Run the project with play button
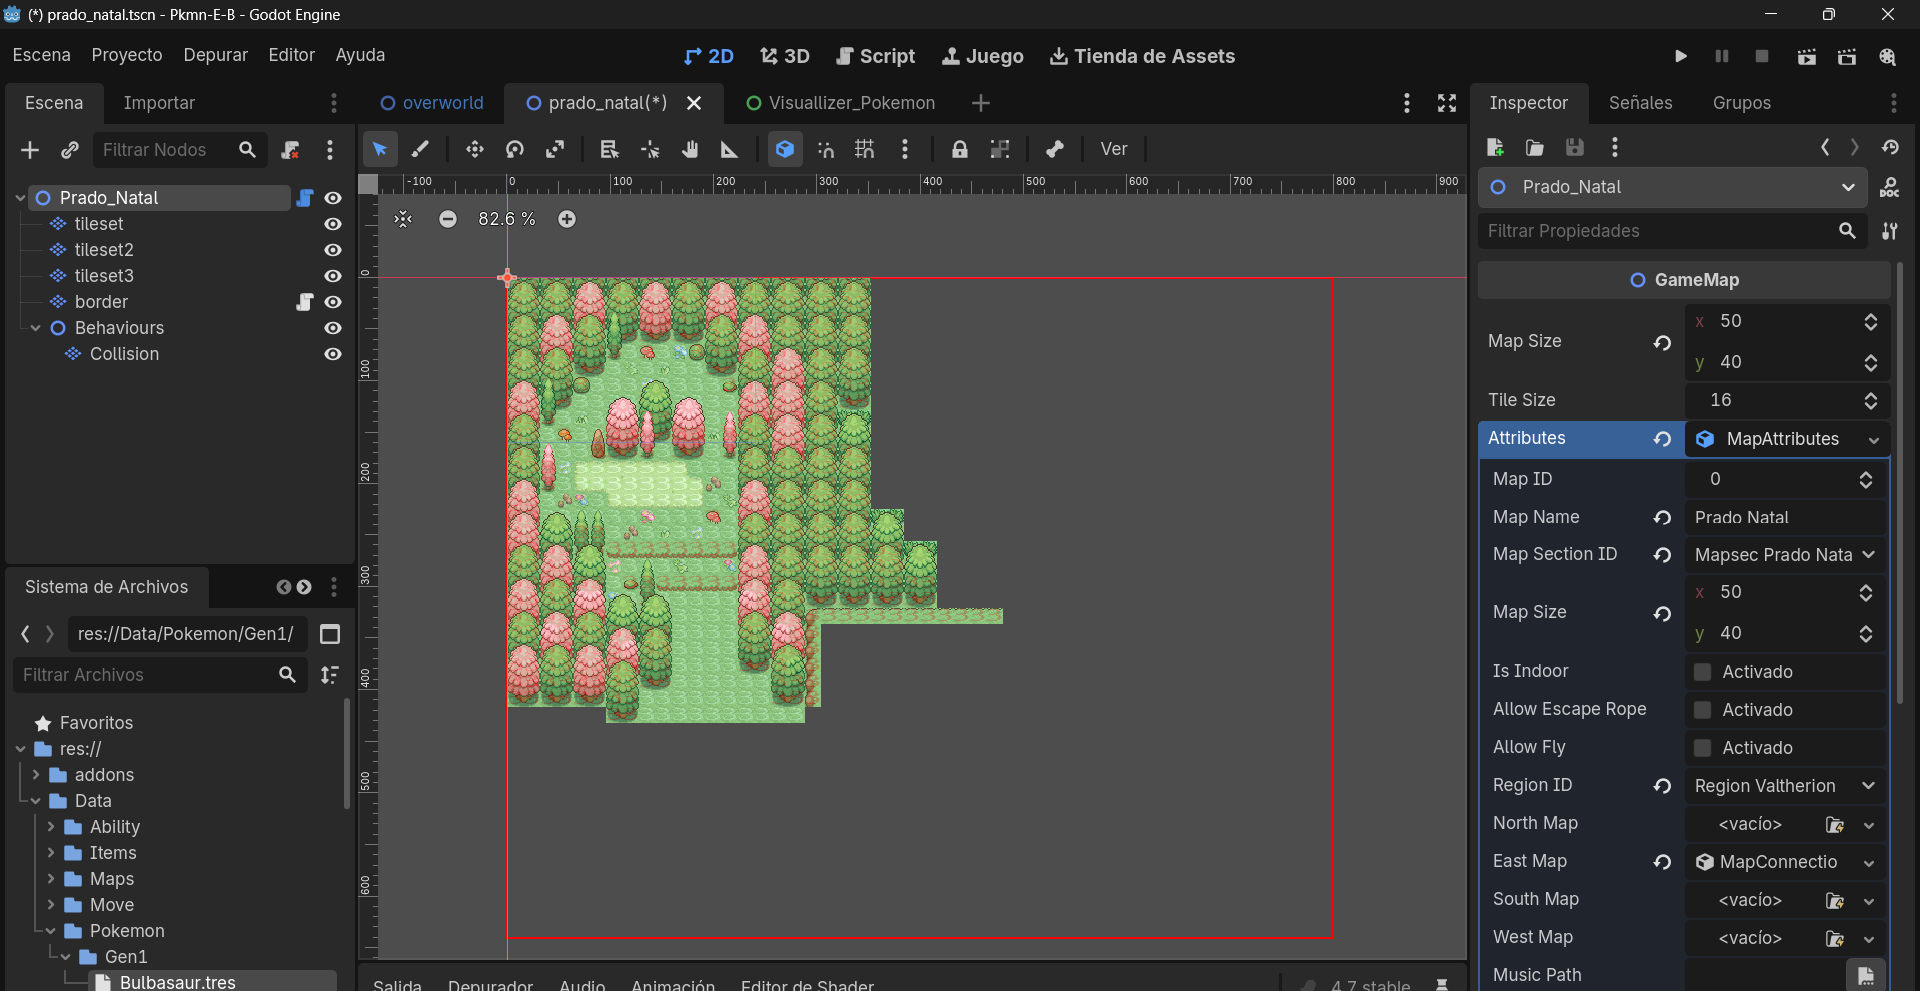 pyautogui.click(x=1681, y=56)
